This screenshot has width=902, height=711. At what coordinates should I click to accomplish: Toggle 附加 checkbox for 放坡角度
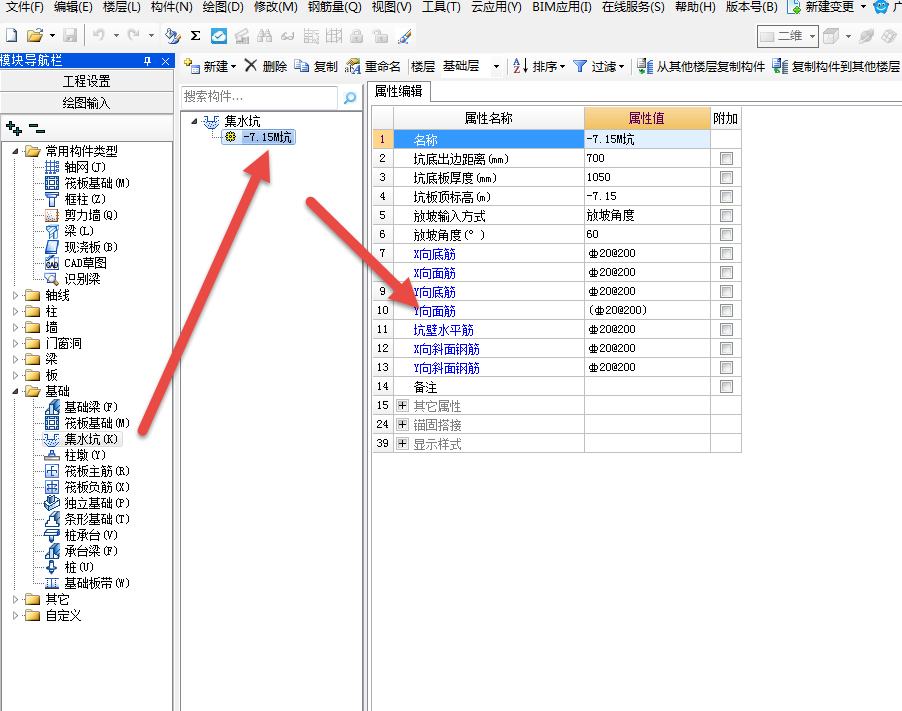tap(726, 235)
